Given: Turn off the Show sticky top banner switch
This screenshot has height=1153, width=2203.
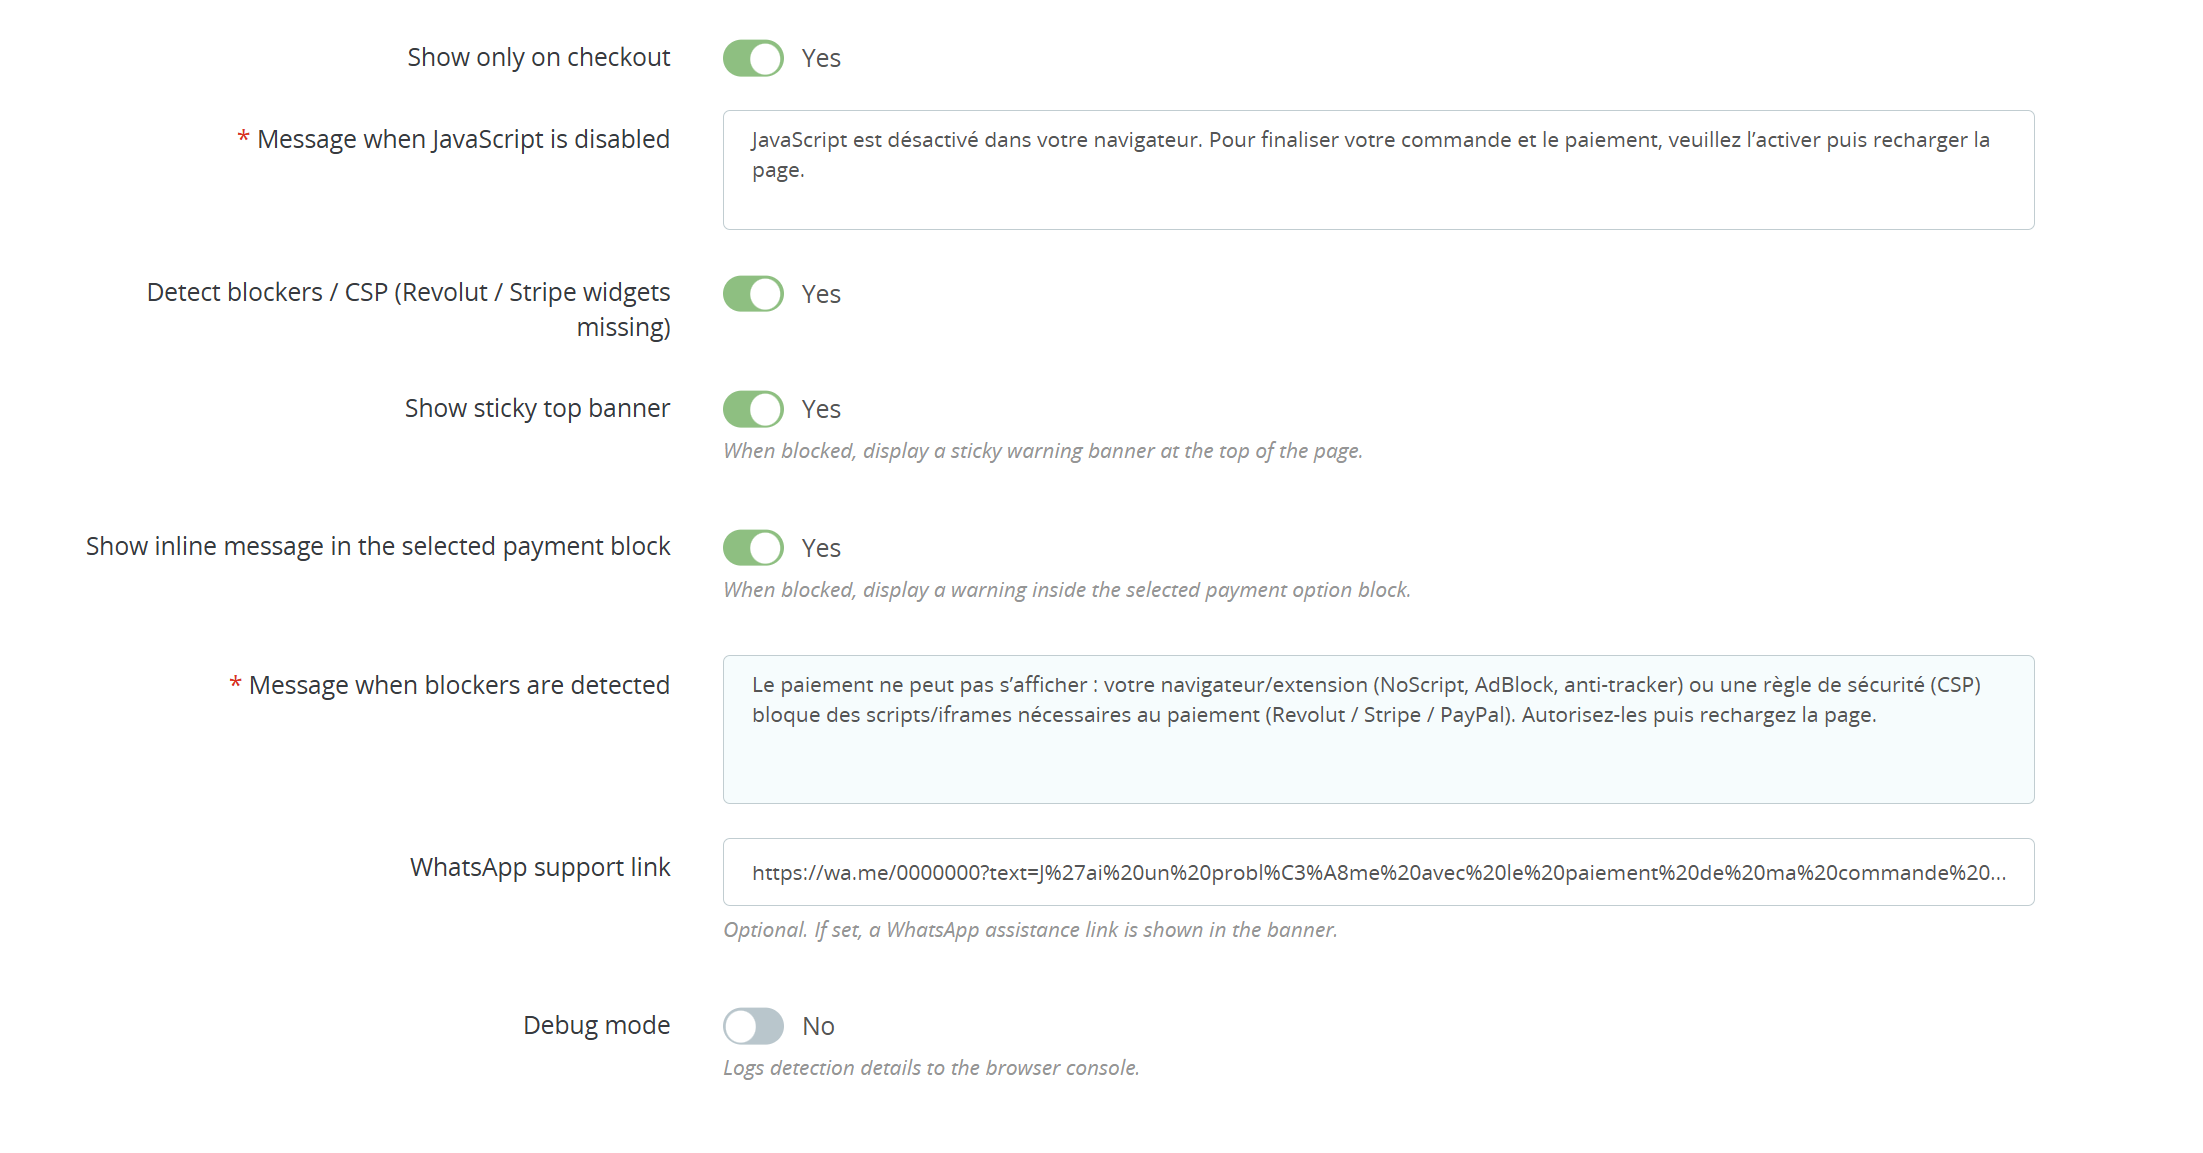Looking at the screenshot, I should [753, 409].
